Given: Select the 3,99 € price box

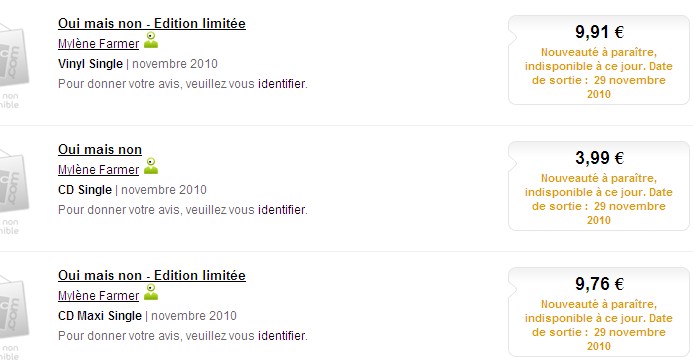Looking at the screenshot, I should pyautogui.click(x=599, y=186).
